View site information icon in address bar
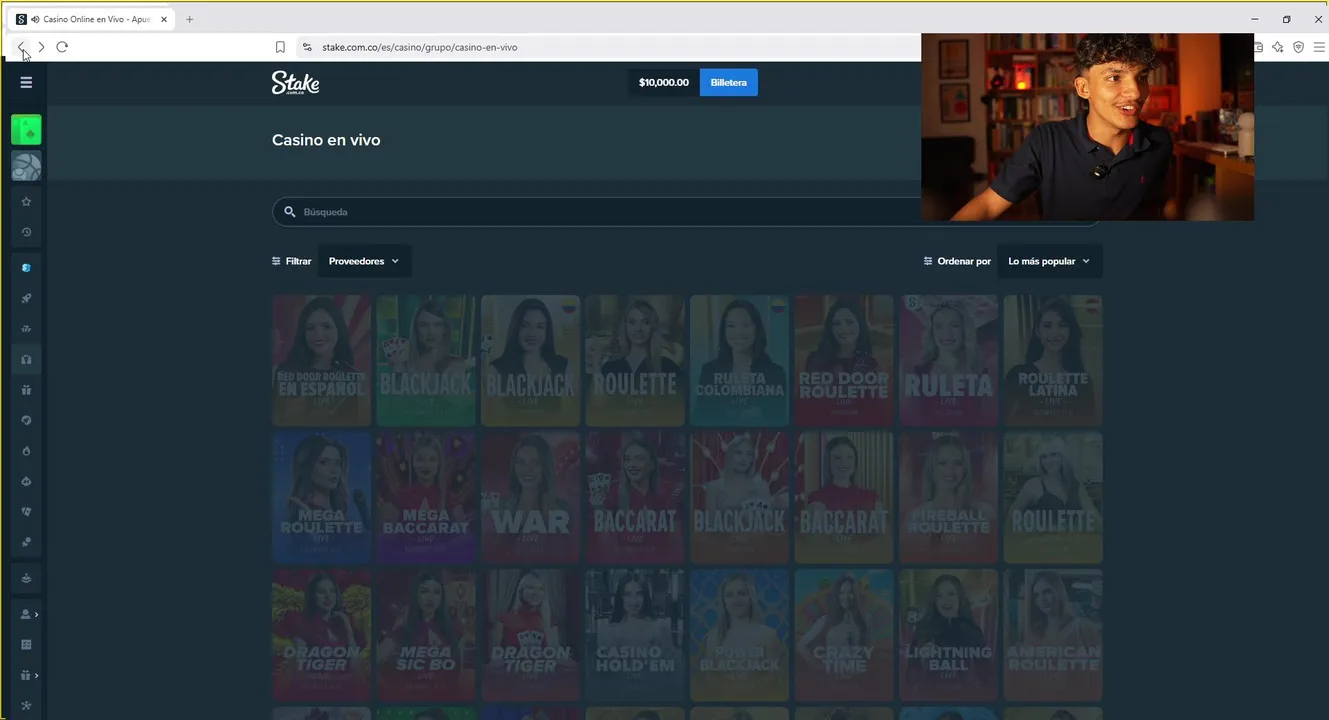The height and width of the screenshot is (720, 1329). tap(307, 47)
